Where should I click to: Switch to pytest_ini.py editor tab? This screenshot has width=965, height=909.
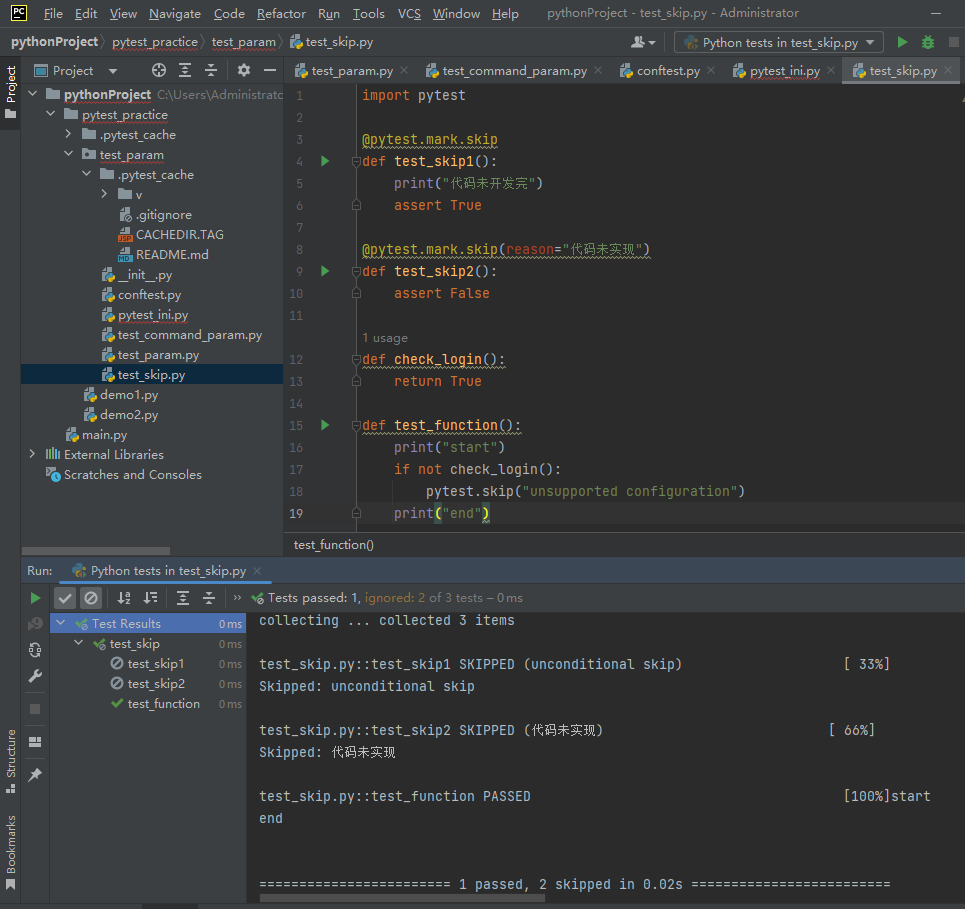[x=785, y=71]
